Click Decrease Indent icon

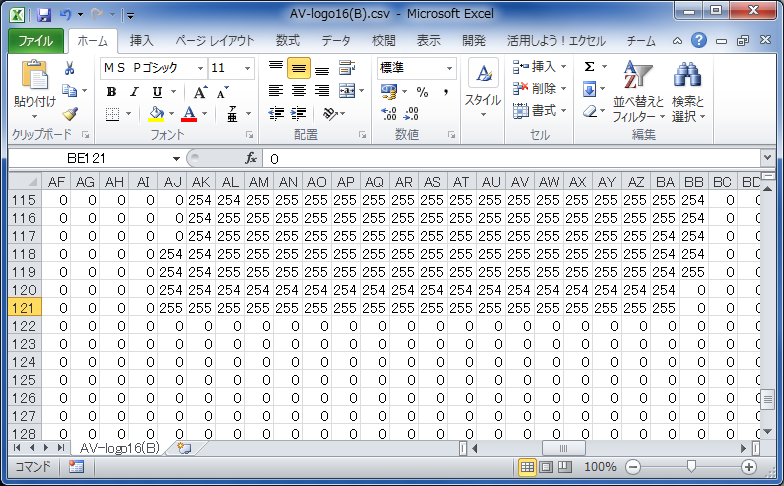click(276, 114)
